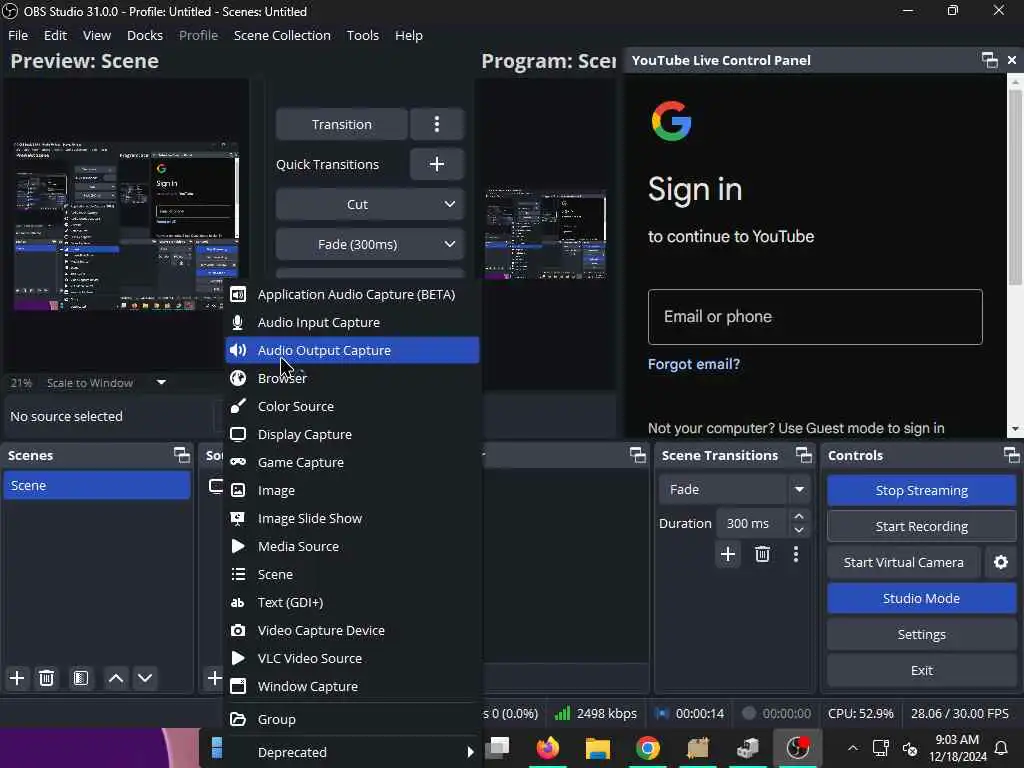Click OBS Studio taskbar icon
The image size is (1024, 768).
tap(797, 748)
